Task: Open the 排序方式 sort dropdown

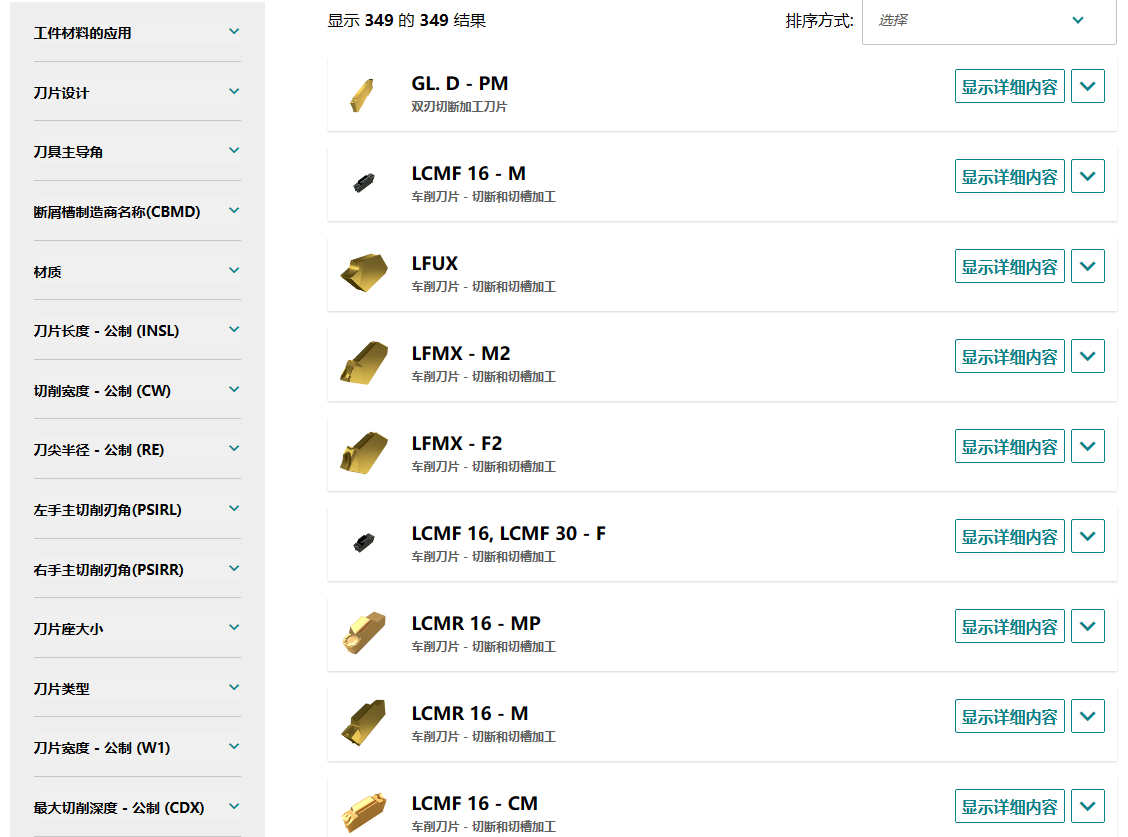Action: [988, 20]
